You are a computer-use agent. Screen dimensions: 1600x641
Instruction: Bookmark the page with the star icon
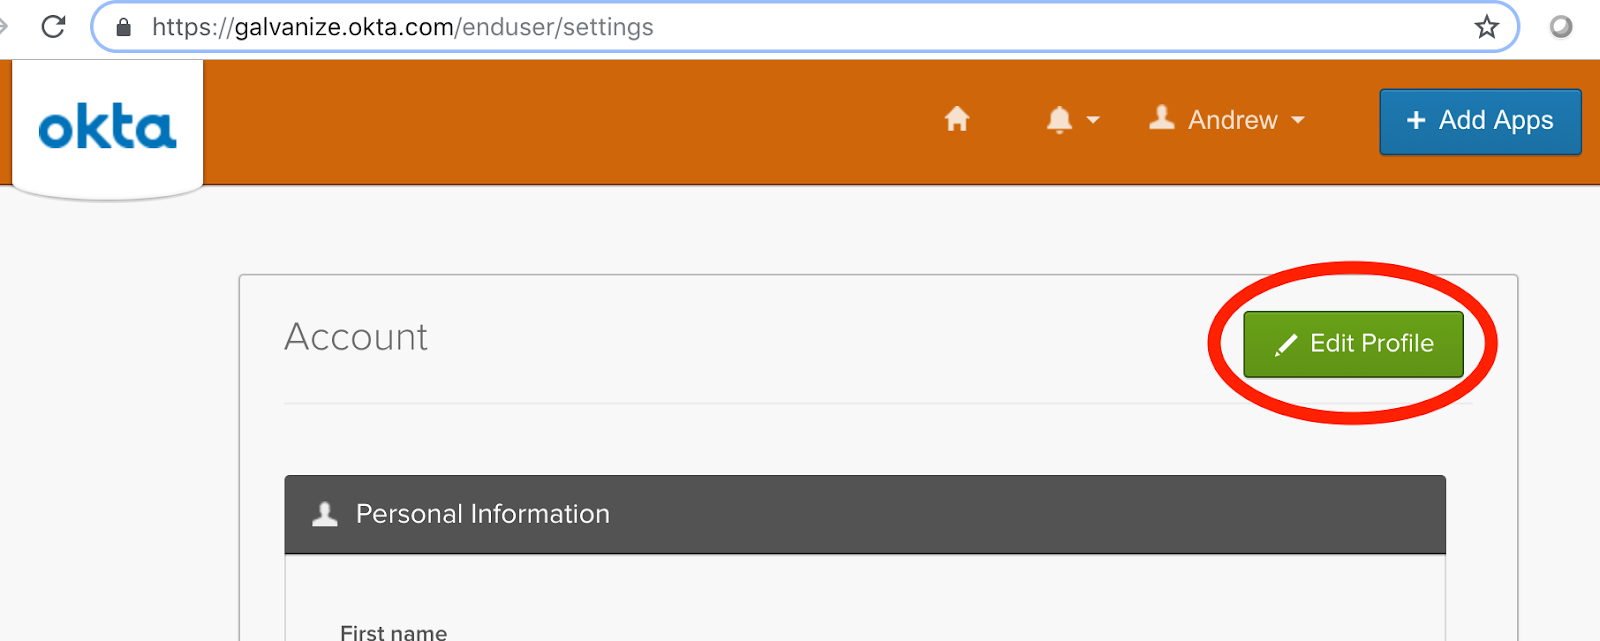pos(1487,27)
